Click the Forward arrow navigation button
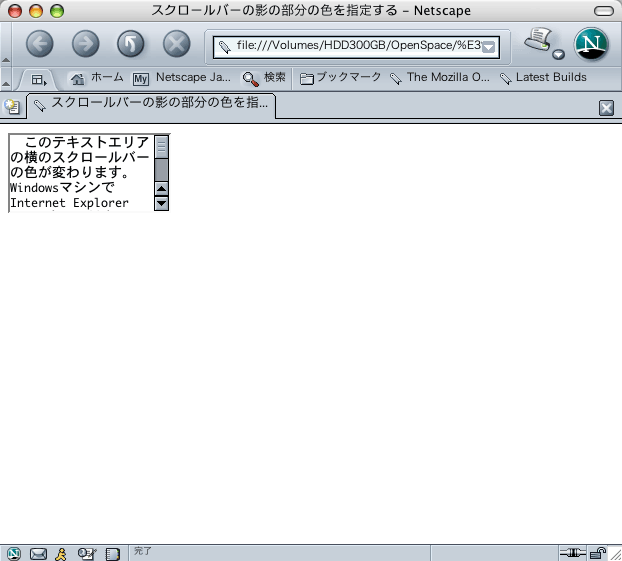The height and width of the screenshot is (561, 622). click(x=85, y=44)
